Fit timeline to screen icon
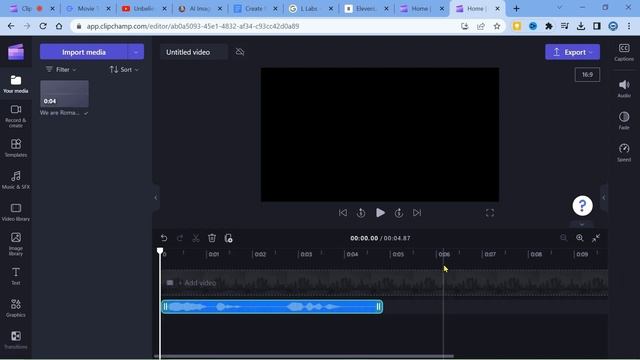Screen dimensions: 640x360 tap(596, 238)
